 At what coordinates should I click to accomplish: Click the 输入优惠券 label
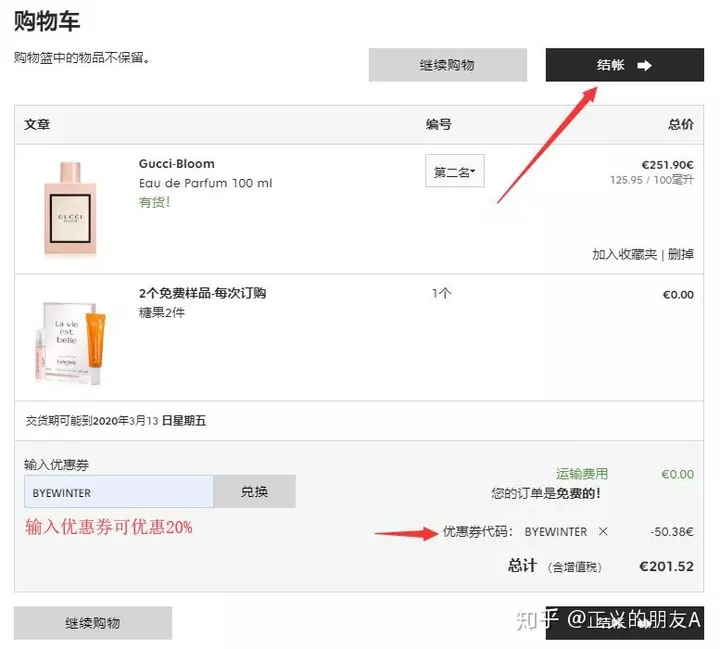[56, 465]
